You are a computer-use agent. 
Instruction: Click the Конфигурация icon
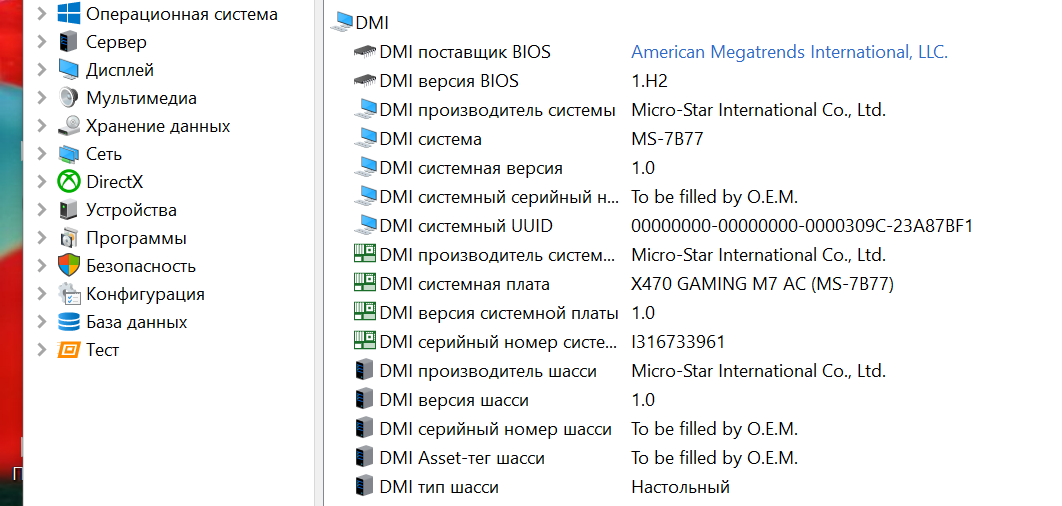click(69, 294)
